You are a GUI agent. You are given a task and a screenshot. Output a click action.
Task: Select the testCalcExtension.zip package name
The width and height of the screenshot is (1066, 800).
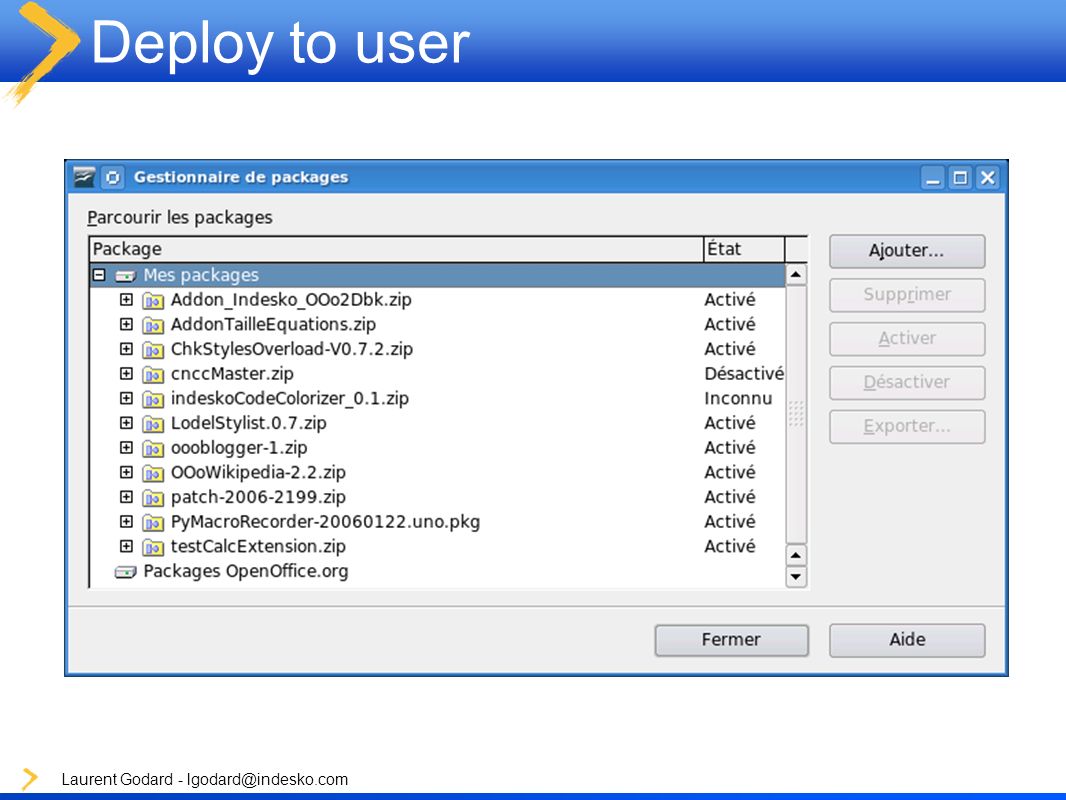pos(258,546)
